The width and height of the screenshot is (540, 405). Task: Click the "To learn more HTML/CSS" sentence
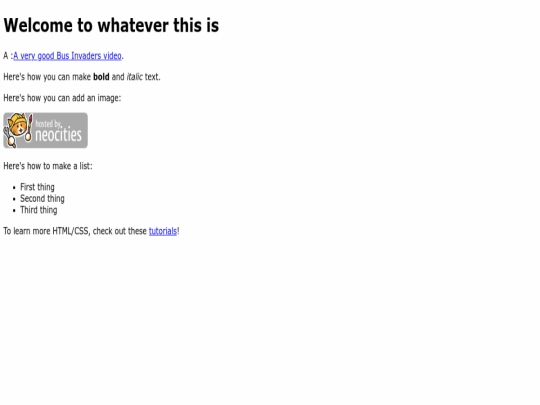91,231
